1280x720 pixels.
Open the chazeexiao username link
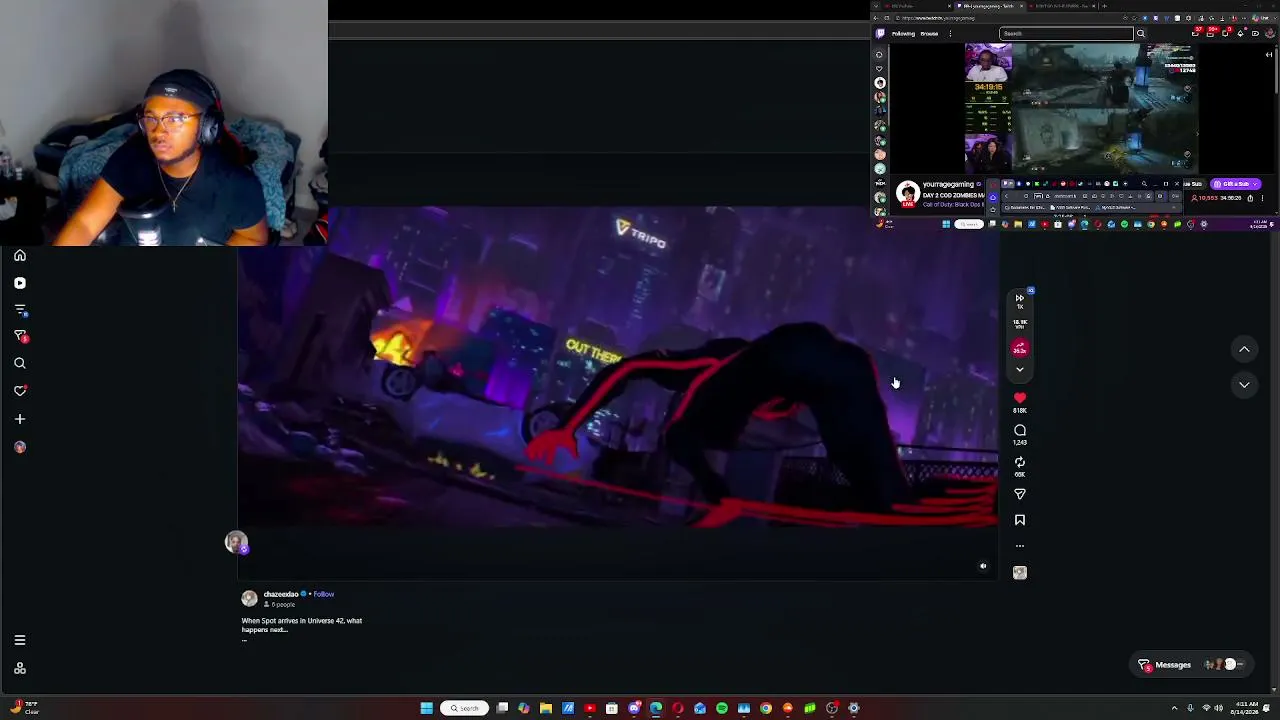pos(281,594)
